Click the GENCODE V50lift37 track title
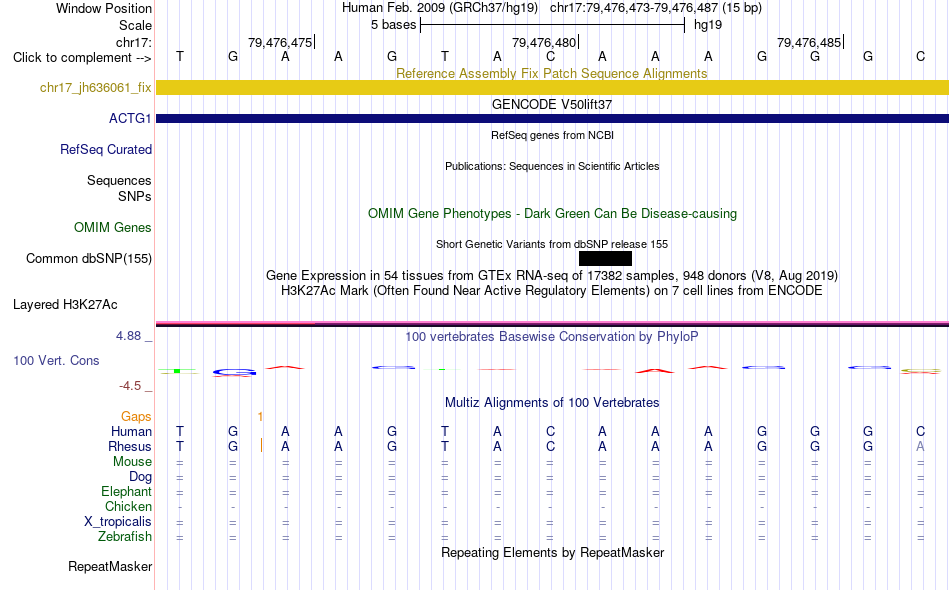 [551, 104]
